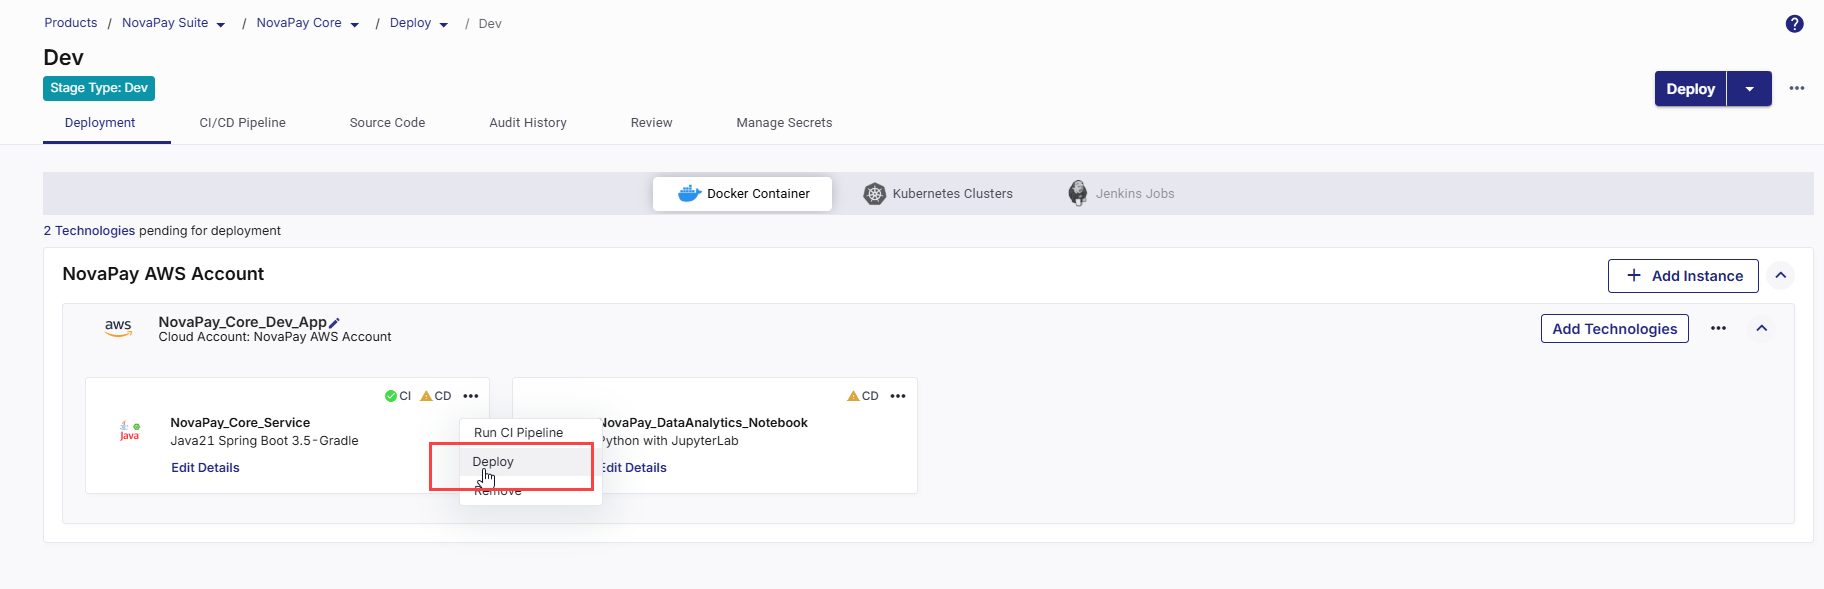Select Run CI Pipeline from the menu
This screenshot has width=1824, height=589.
pos(518,433)
